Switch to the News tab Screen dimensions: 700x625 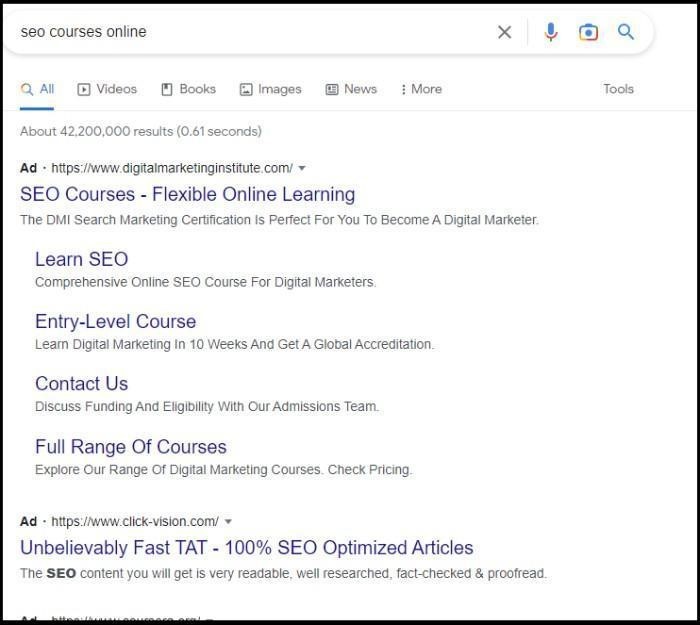point(351,89)
